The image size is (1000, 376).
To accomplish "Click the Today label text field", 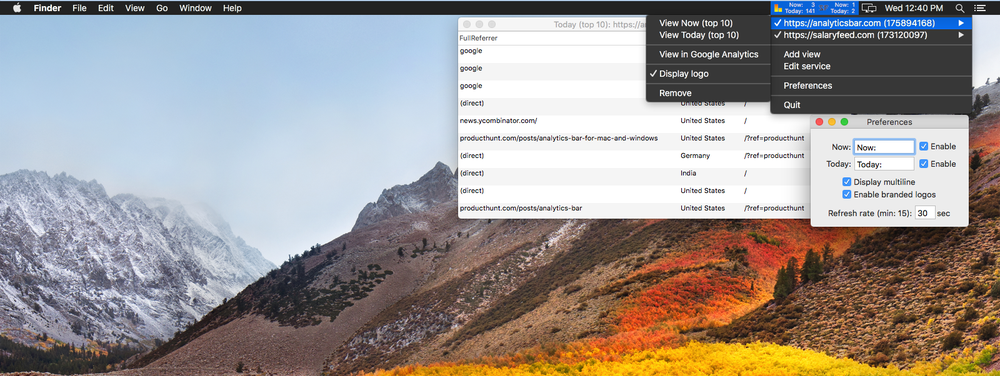I will (884, 164).
